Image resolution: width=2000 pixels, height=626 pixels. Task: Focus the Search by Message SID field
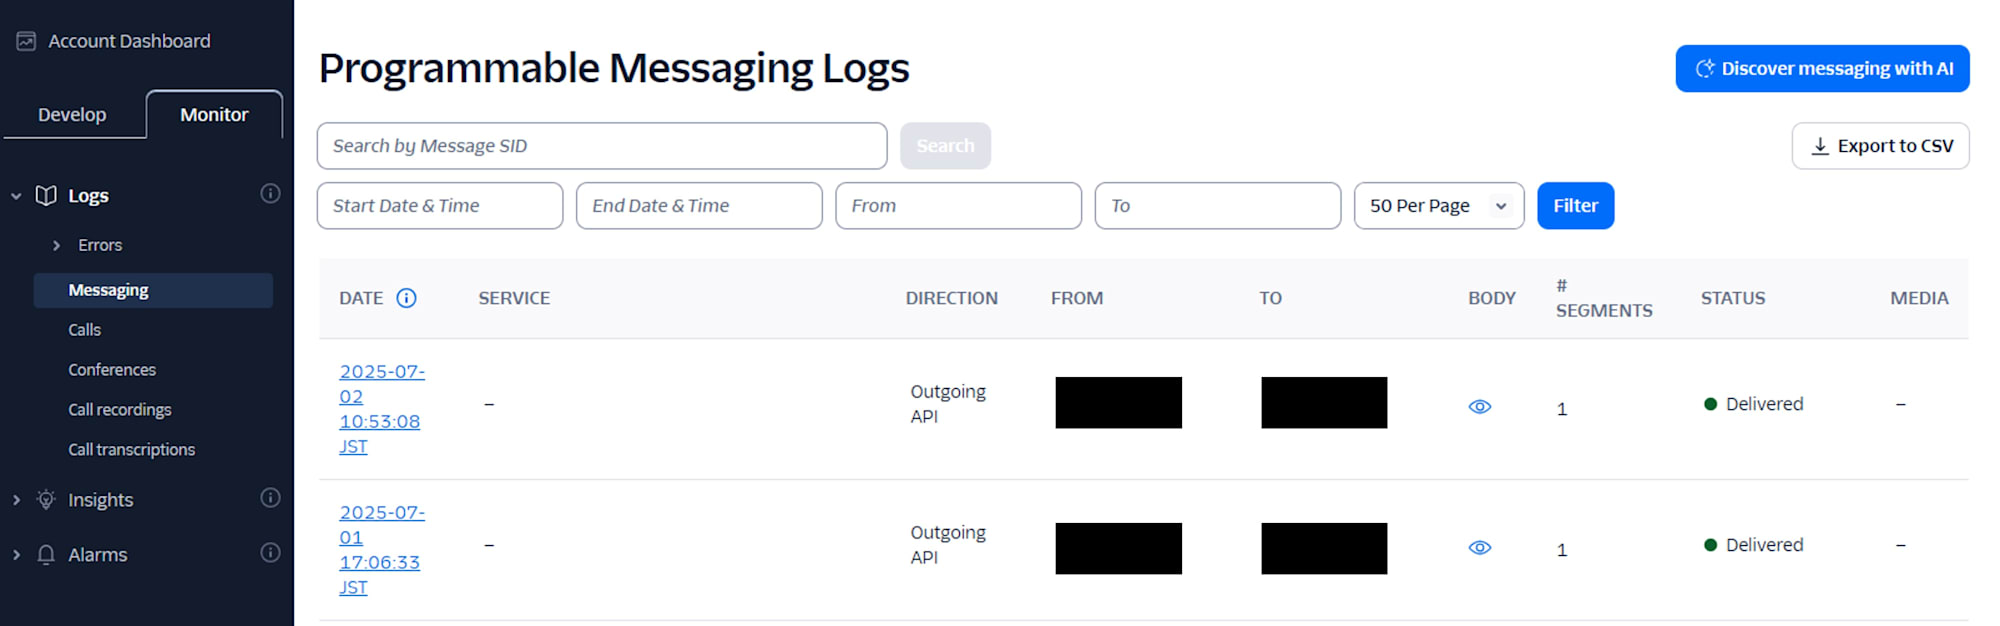point(602,146)
